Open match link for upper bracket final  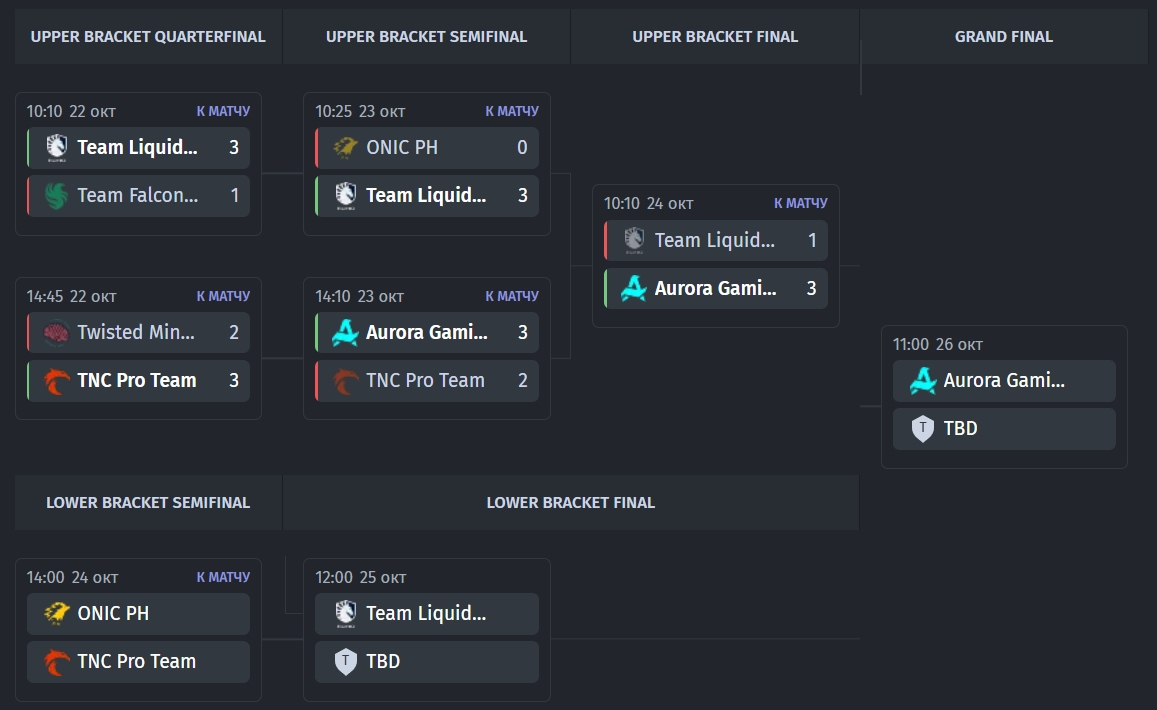point(800,203)
